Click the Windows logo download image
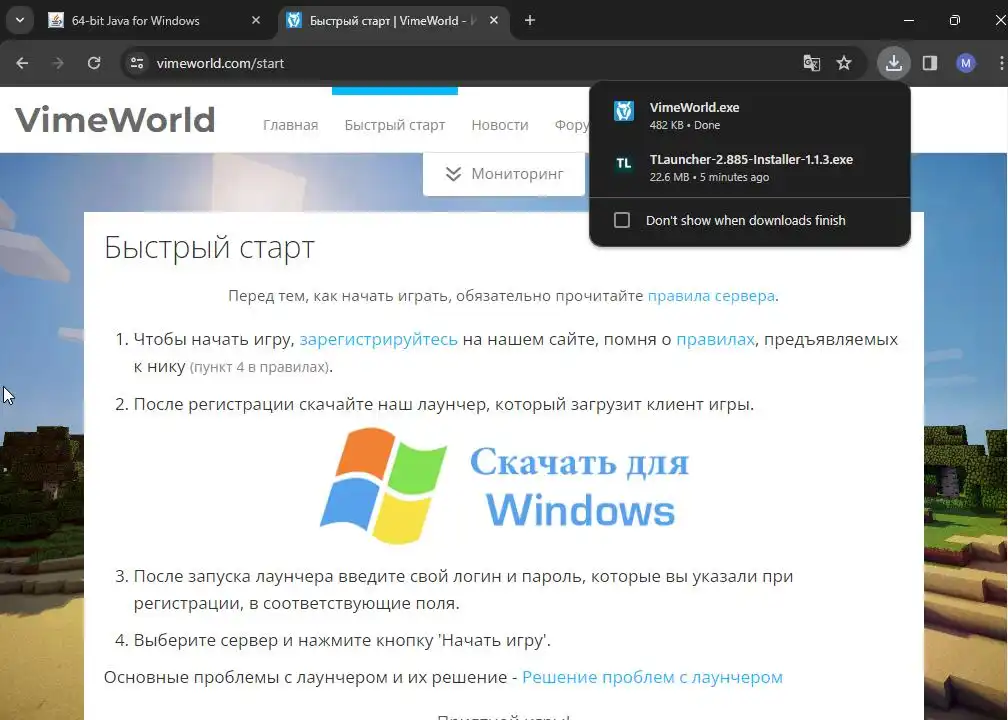 pos(383,486)
